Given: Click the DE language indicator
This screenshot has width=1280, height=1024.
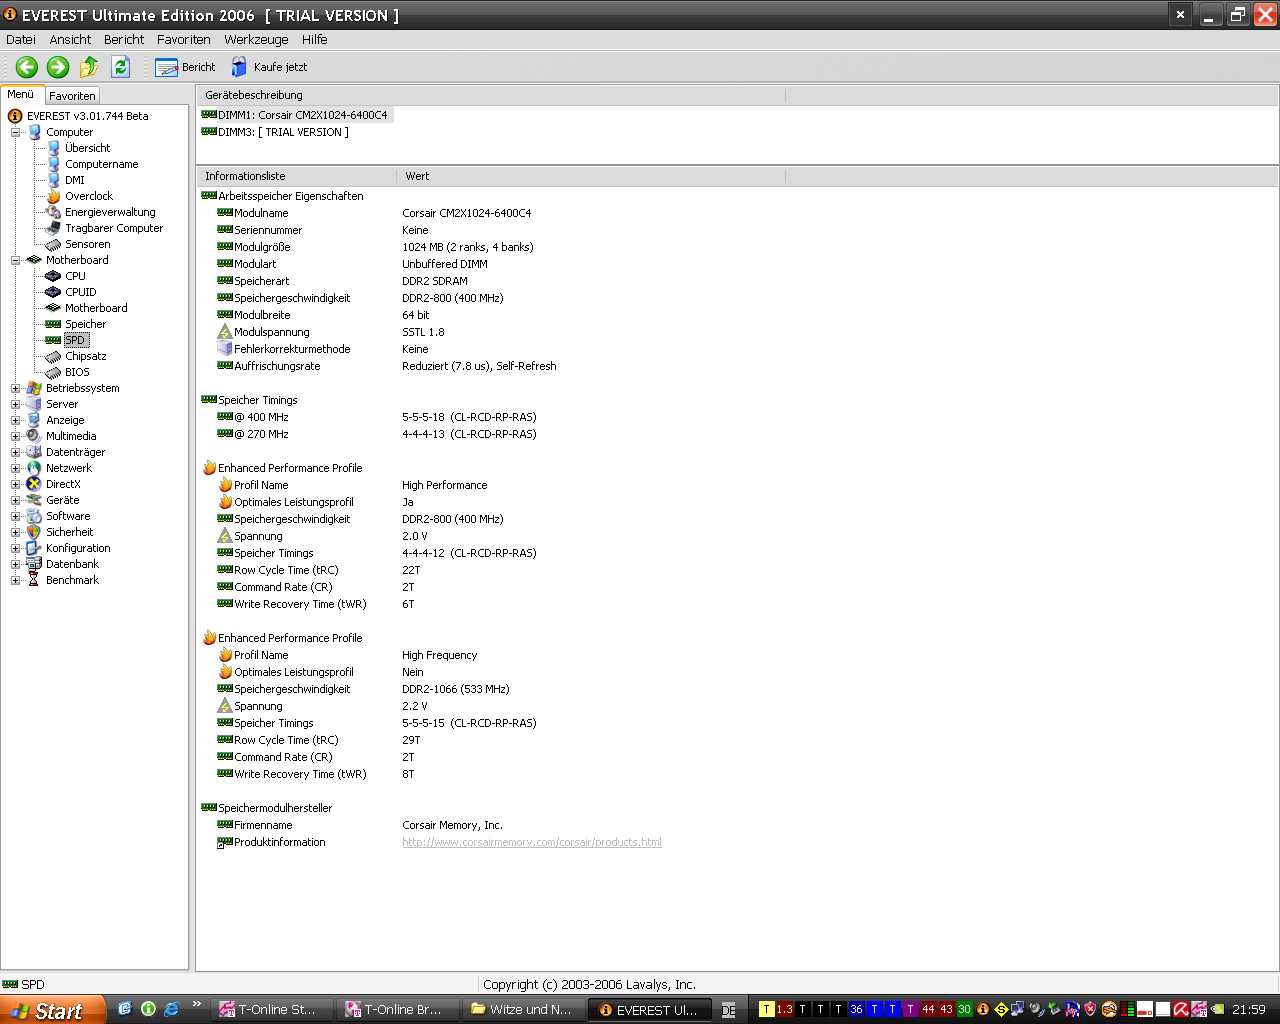Looking at the screenshot, I should click(728, 1010).
